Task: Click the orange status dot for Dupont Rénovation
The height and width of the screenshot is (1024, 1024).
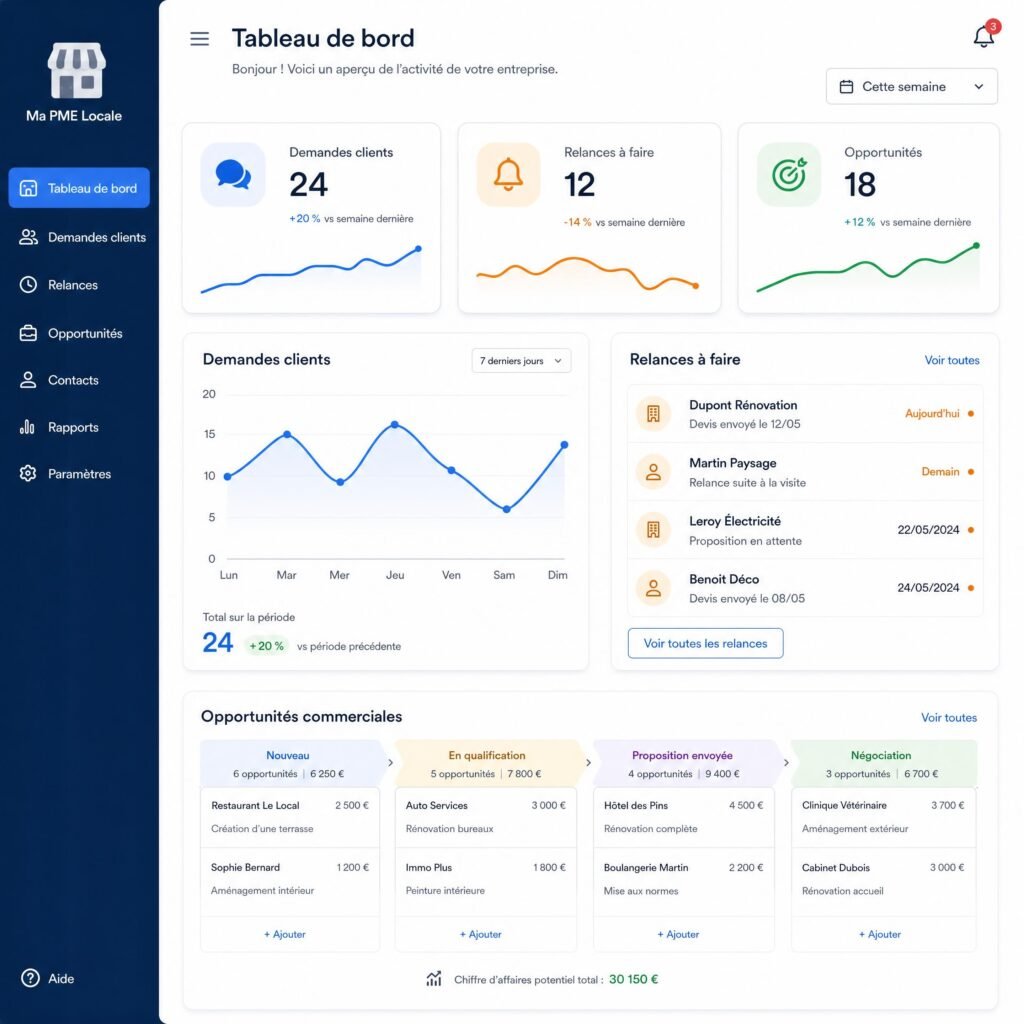Action: click(x=971, y=413)
